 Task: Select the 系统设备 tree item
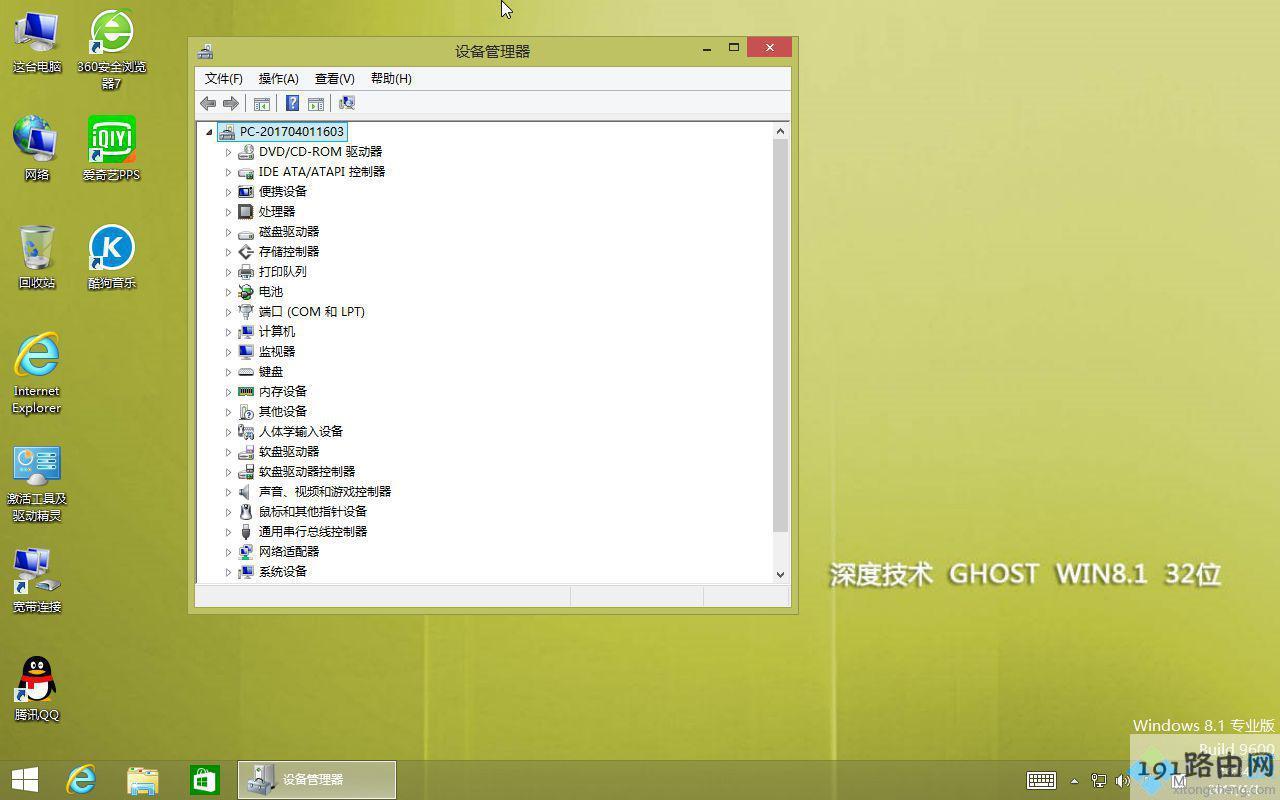tap(283, 571)
